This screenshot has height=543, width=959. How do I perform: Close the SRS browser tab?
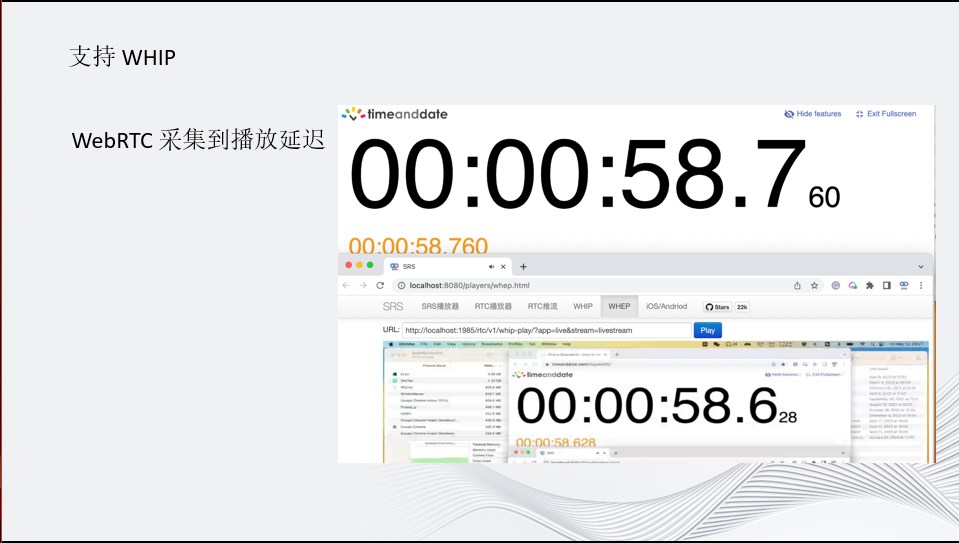click(503, 267)
